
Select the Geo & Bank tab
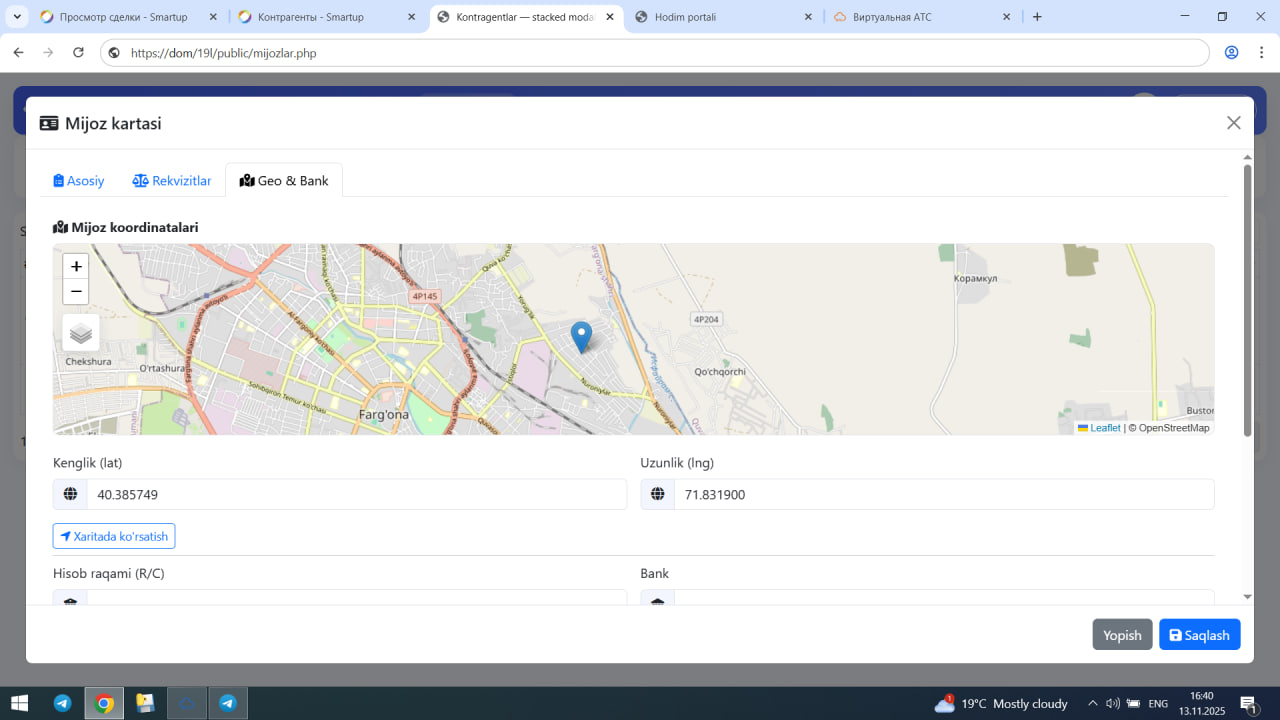point(284,181)
